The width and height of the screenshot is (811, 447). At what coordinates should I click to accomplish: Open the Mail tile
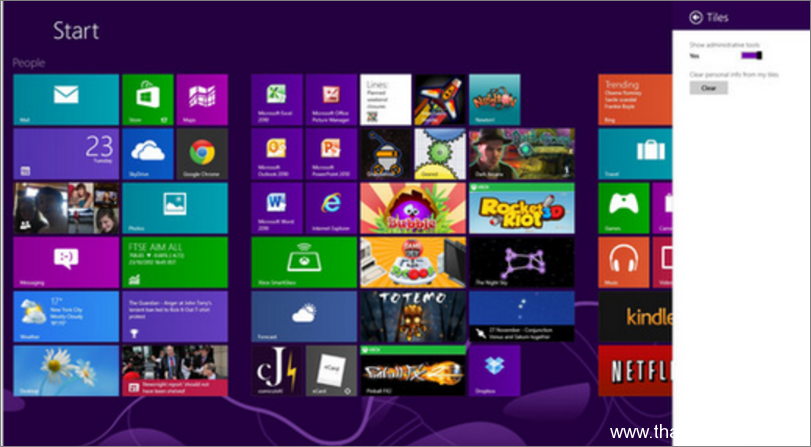coord(66,99)
